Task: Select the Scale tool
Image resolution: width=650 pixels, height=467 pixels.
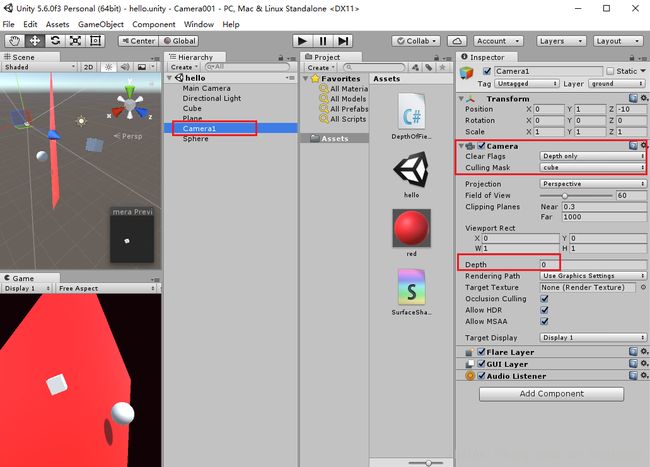Action: click(75, 41)
